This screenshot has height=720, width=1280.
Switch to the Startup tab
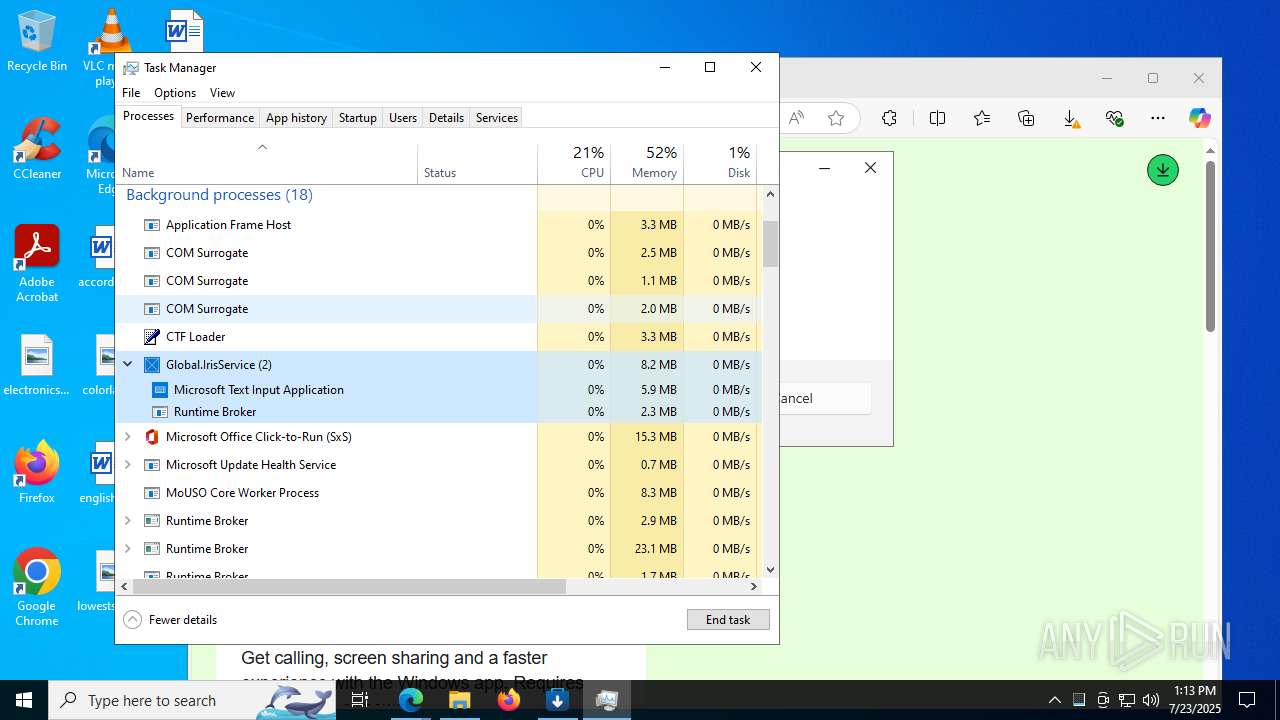(x=357, y=118)
